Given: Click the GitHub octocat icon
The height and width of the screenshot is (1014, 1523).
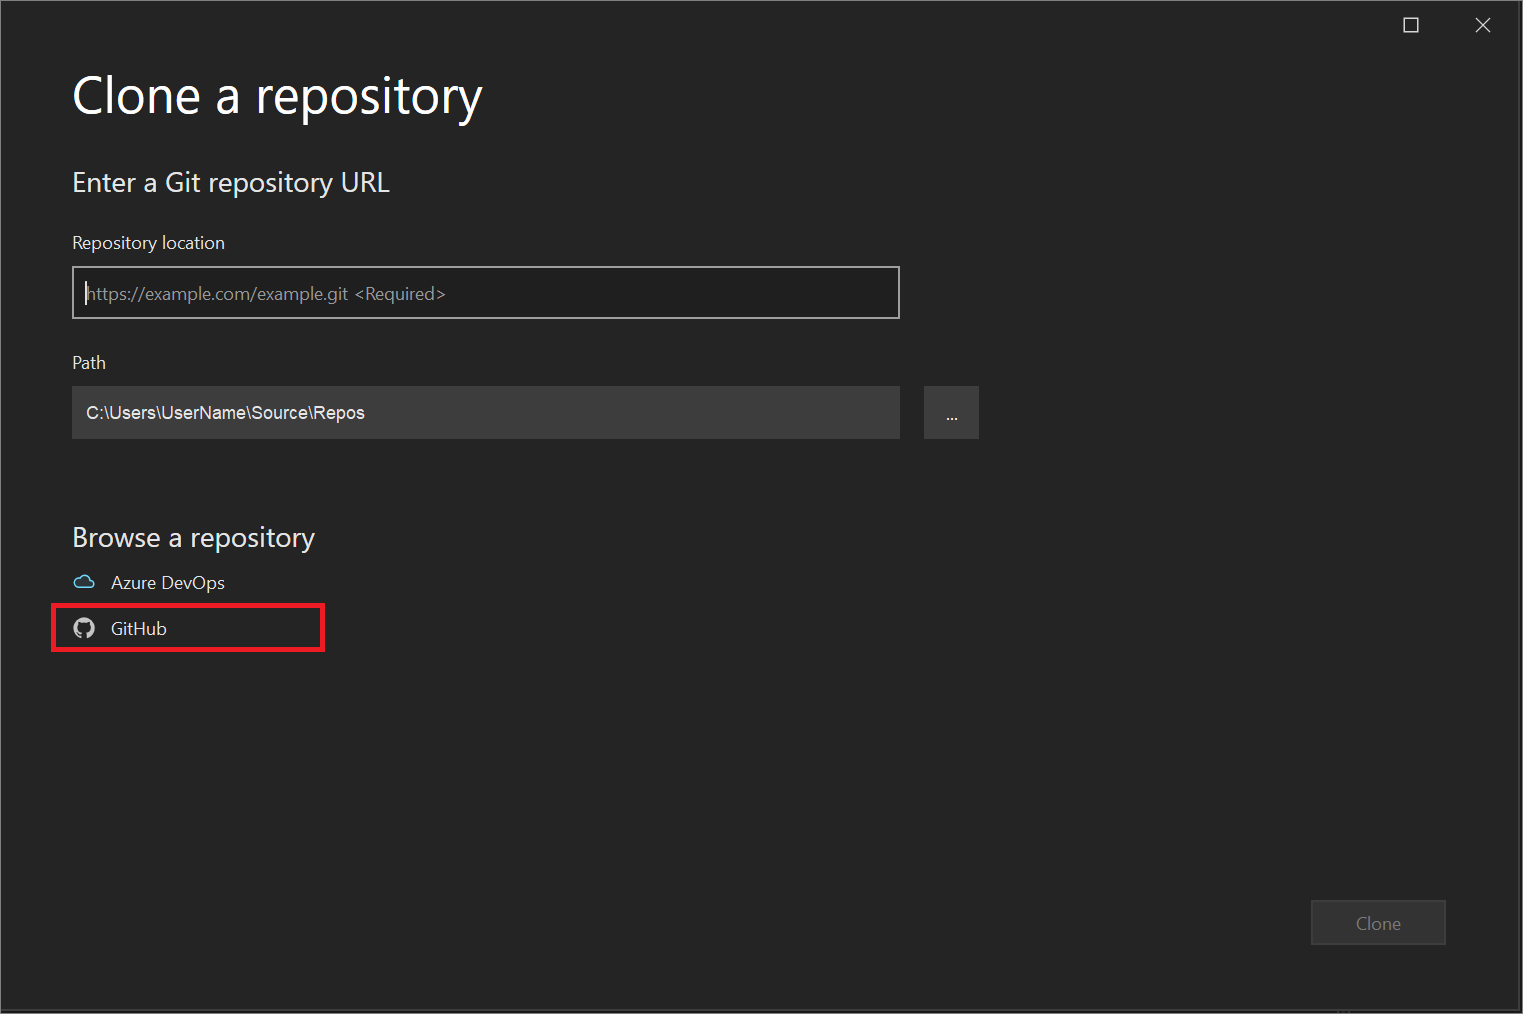Looking at the screenshot, I should [84, 628].
